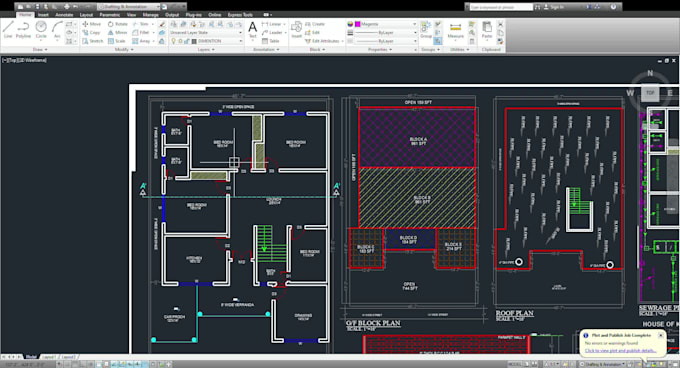Screen dimensions: 680x368
Task: Toggle the layer lightbulb on/off icon
Action: tap(173, 41)
